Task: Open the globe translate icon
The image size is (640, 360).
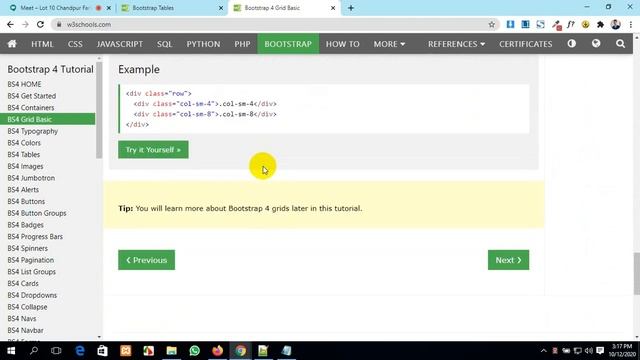Action: (x=596, y=43)
